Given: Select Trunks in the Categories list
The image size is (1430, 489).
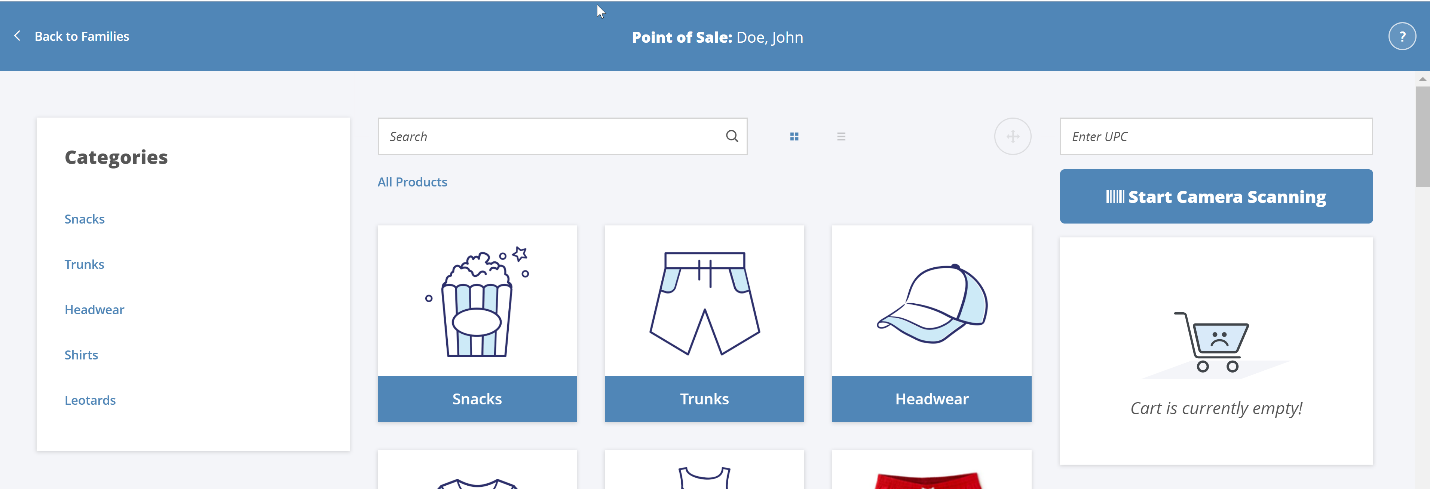Looking at the screenshot, I should (x=85, y=264).
